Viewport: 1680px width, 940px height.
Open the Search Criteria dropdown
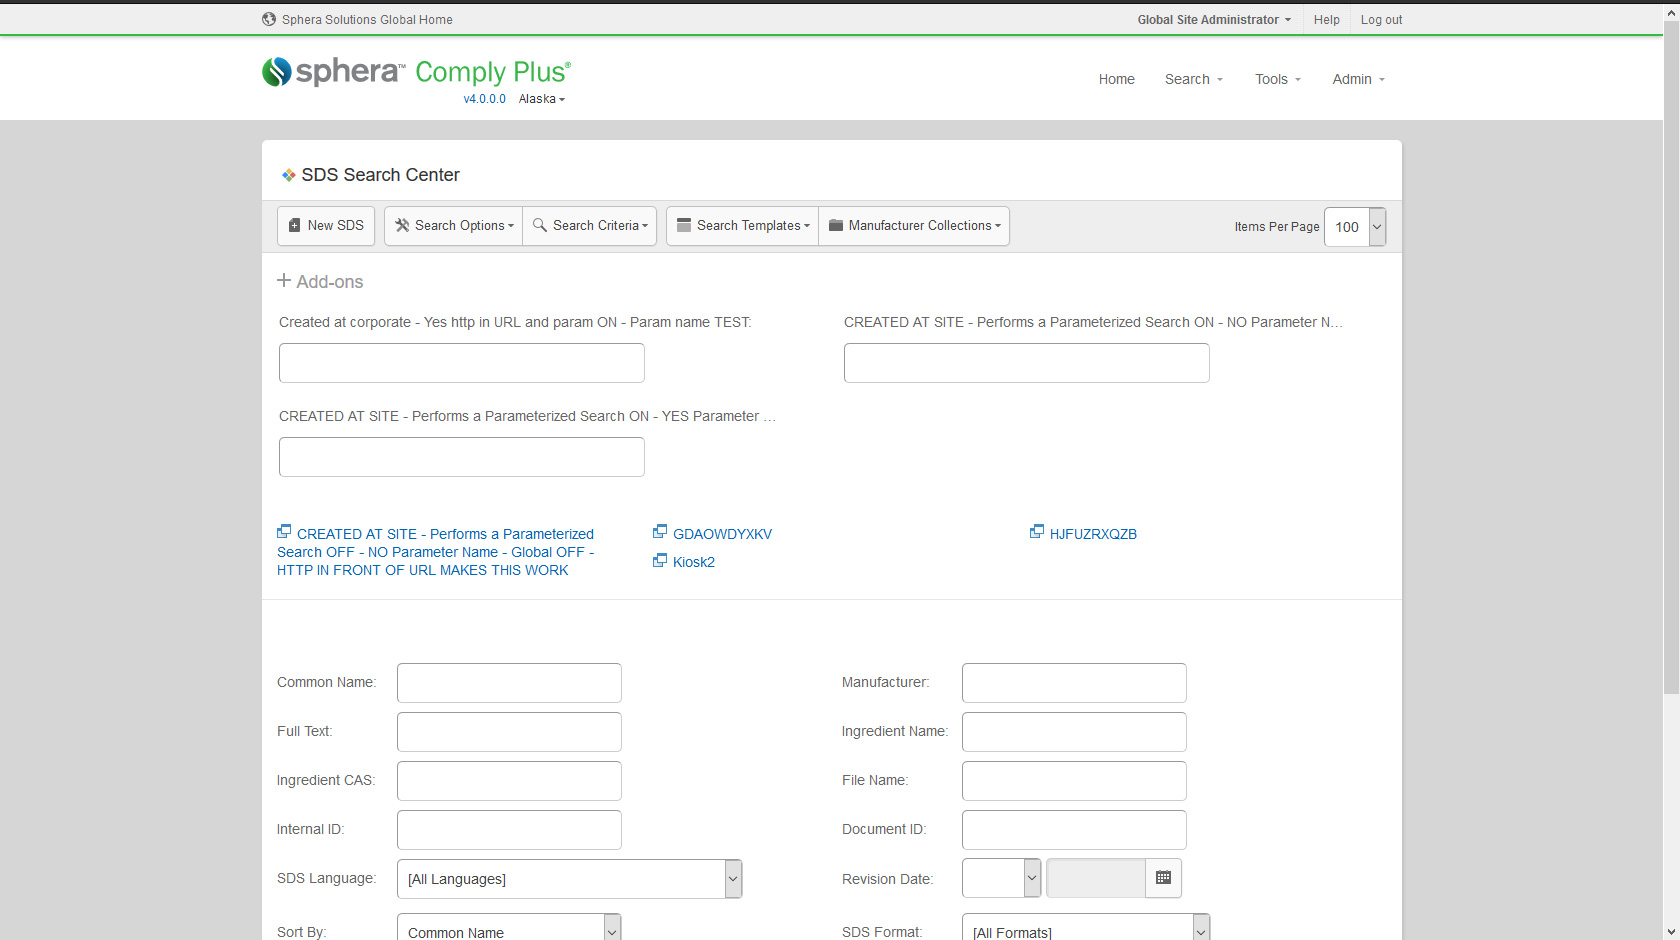click(590, 226)
